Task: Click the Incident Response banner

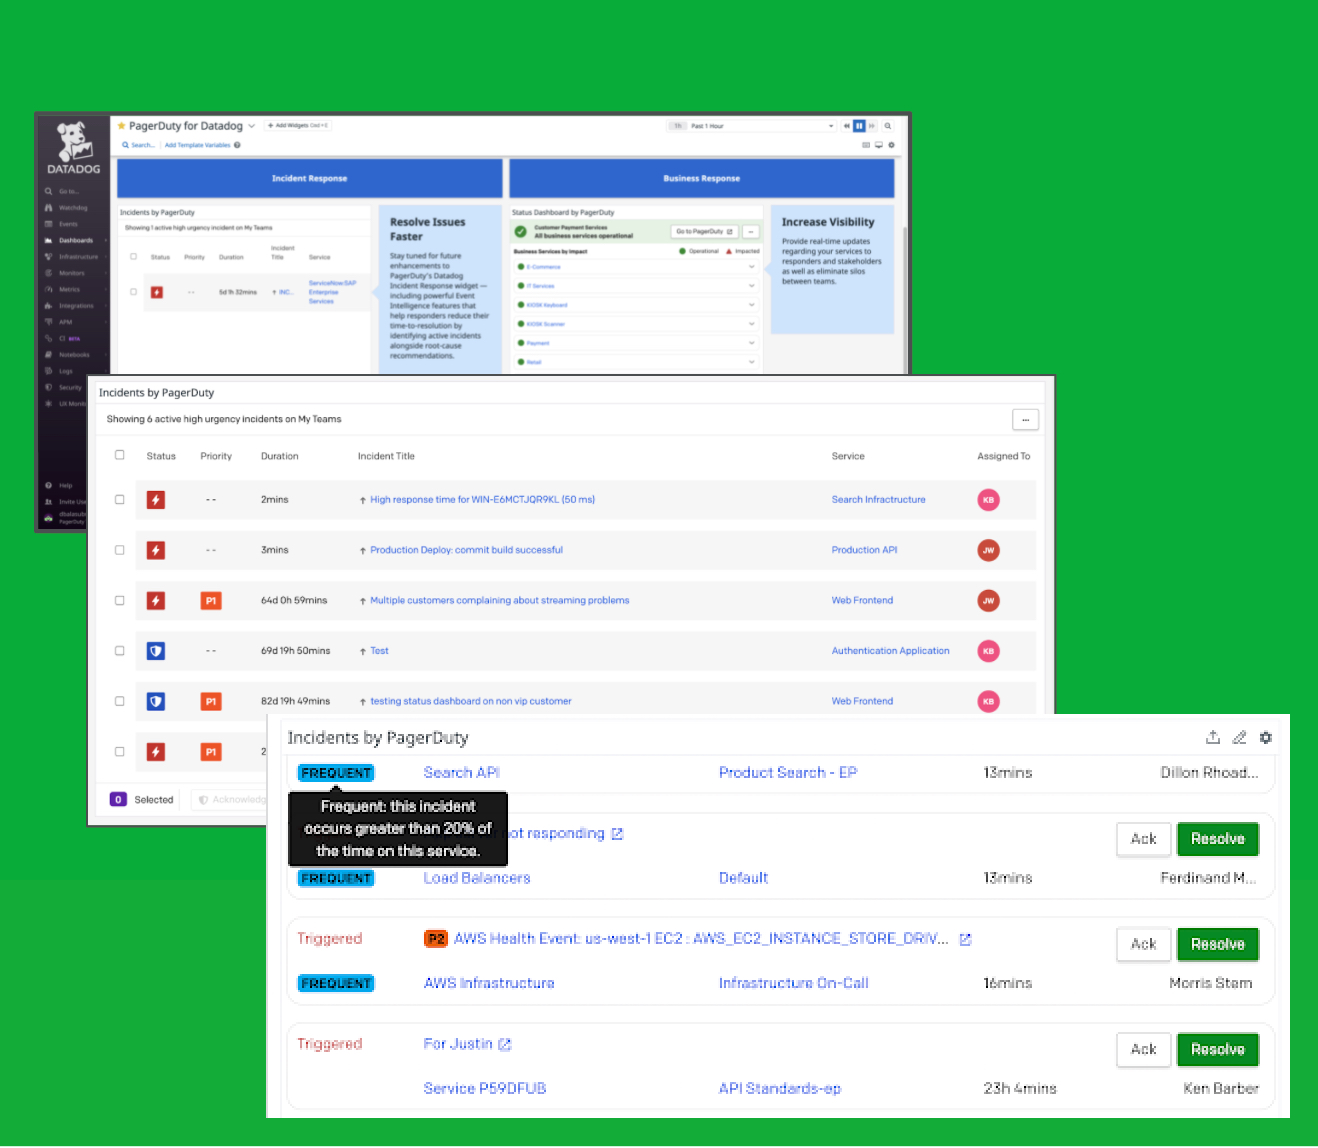Action: coord(310,178)
